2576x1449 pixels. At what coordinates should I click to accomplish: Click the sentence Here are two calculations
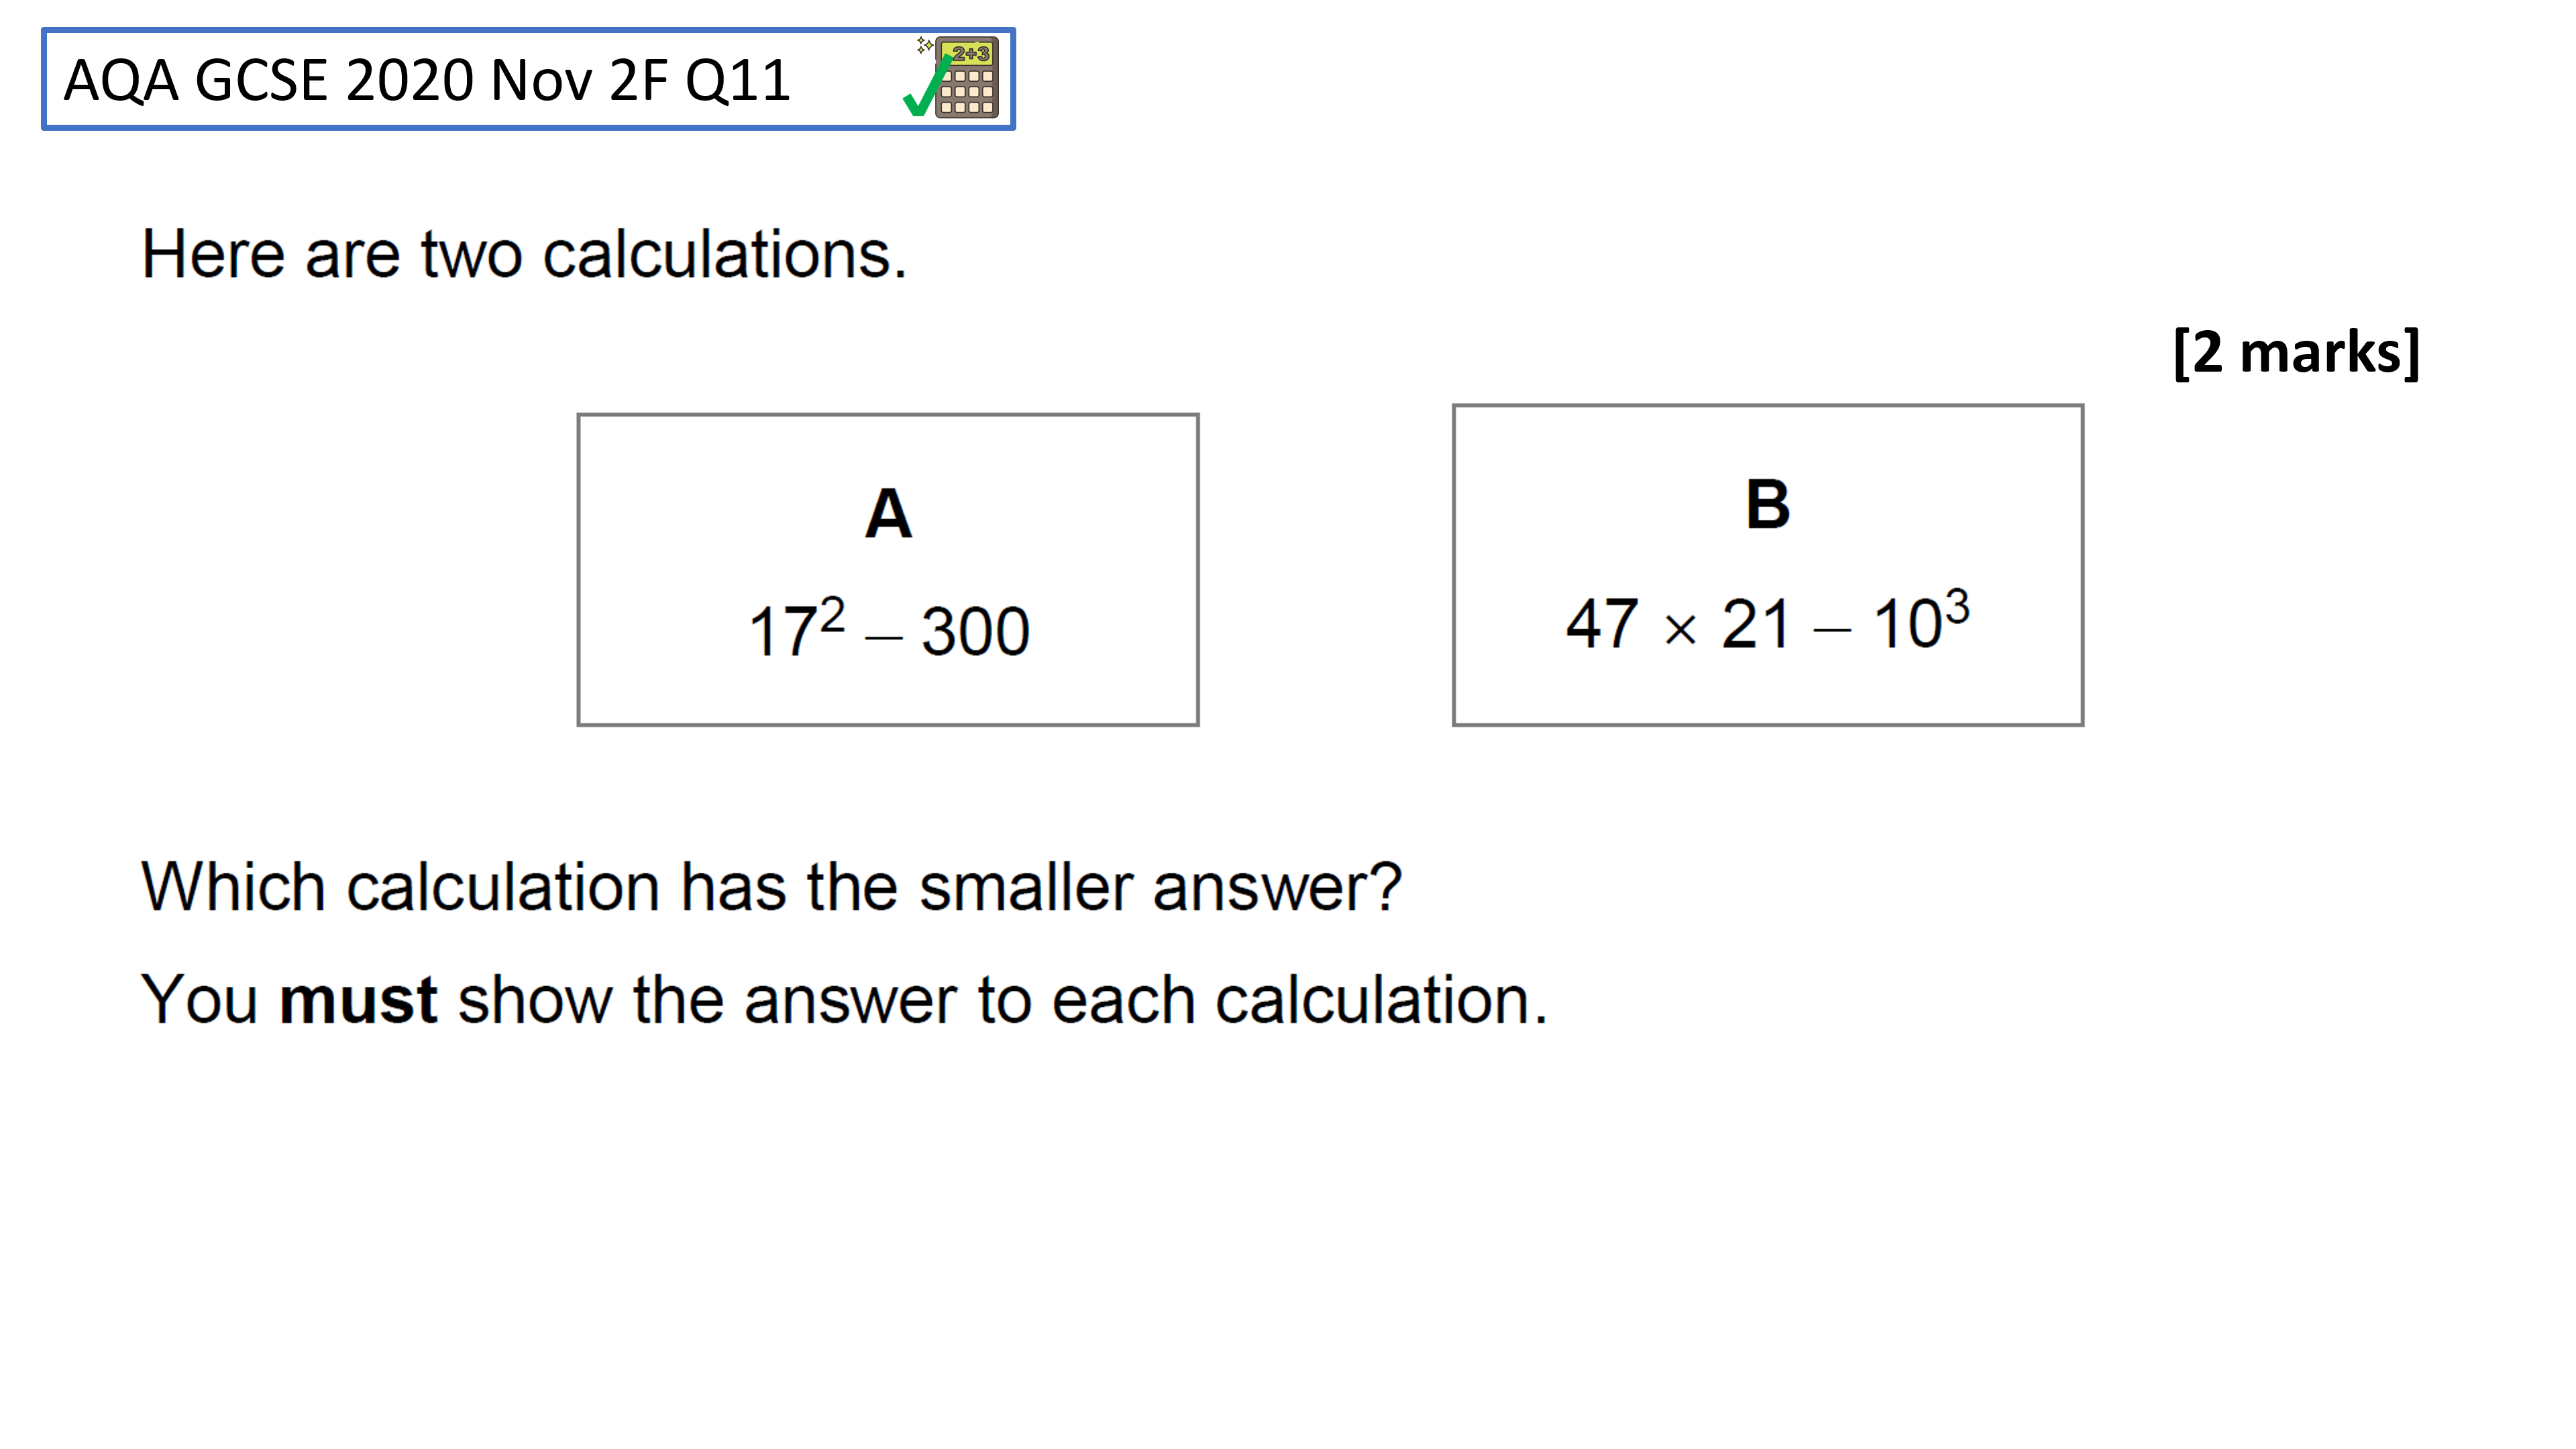tap(524, 254)
